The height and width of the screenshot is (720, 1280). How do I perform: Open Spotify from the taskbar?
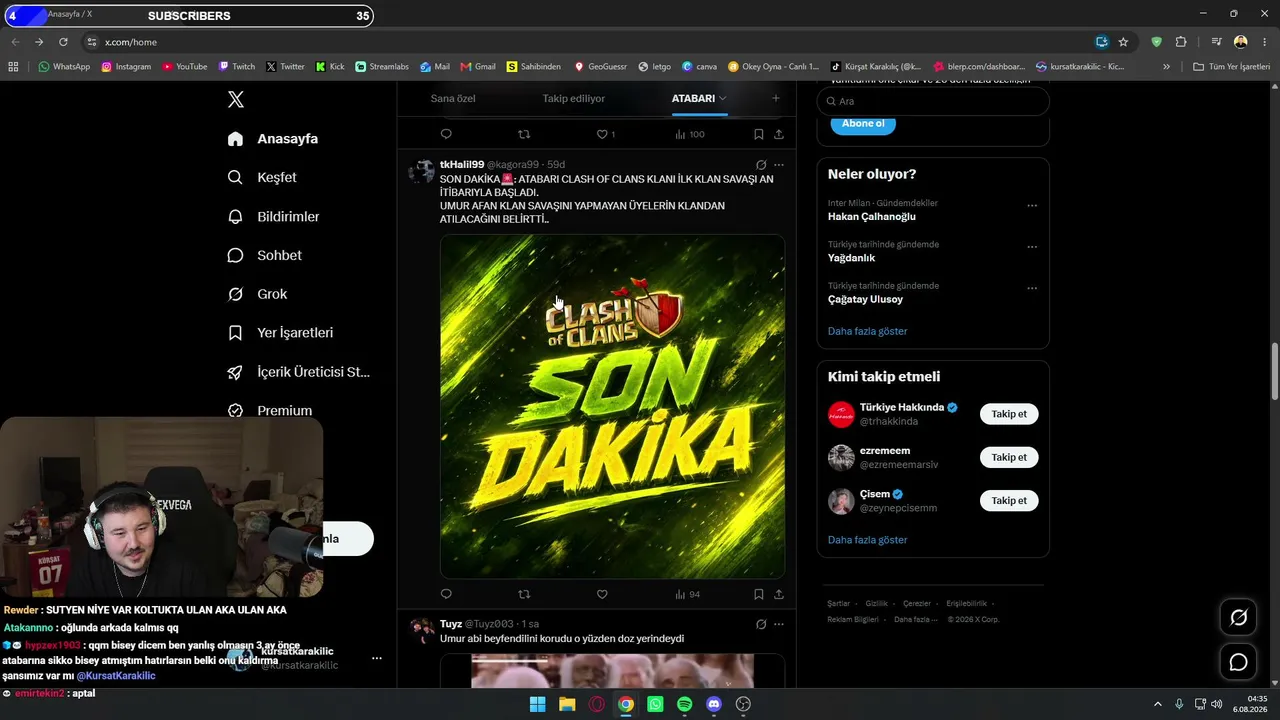pos(684,704)
